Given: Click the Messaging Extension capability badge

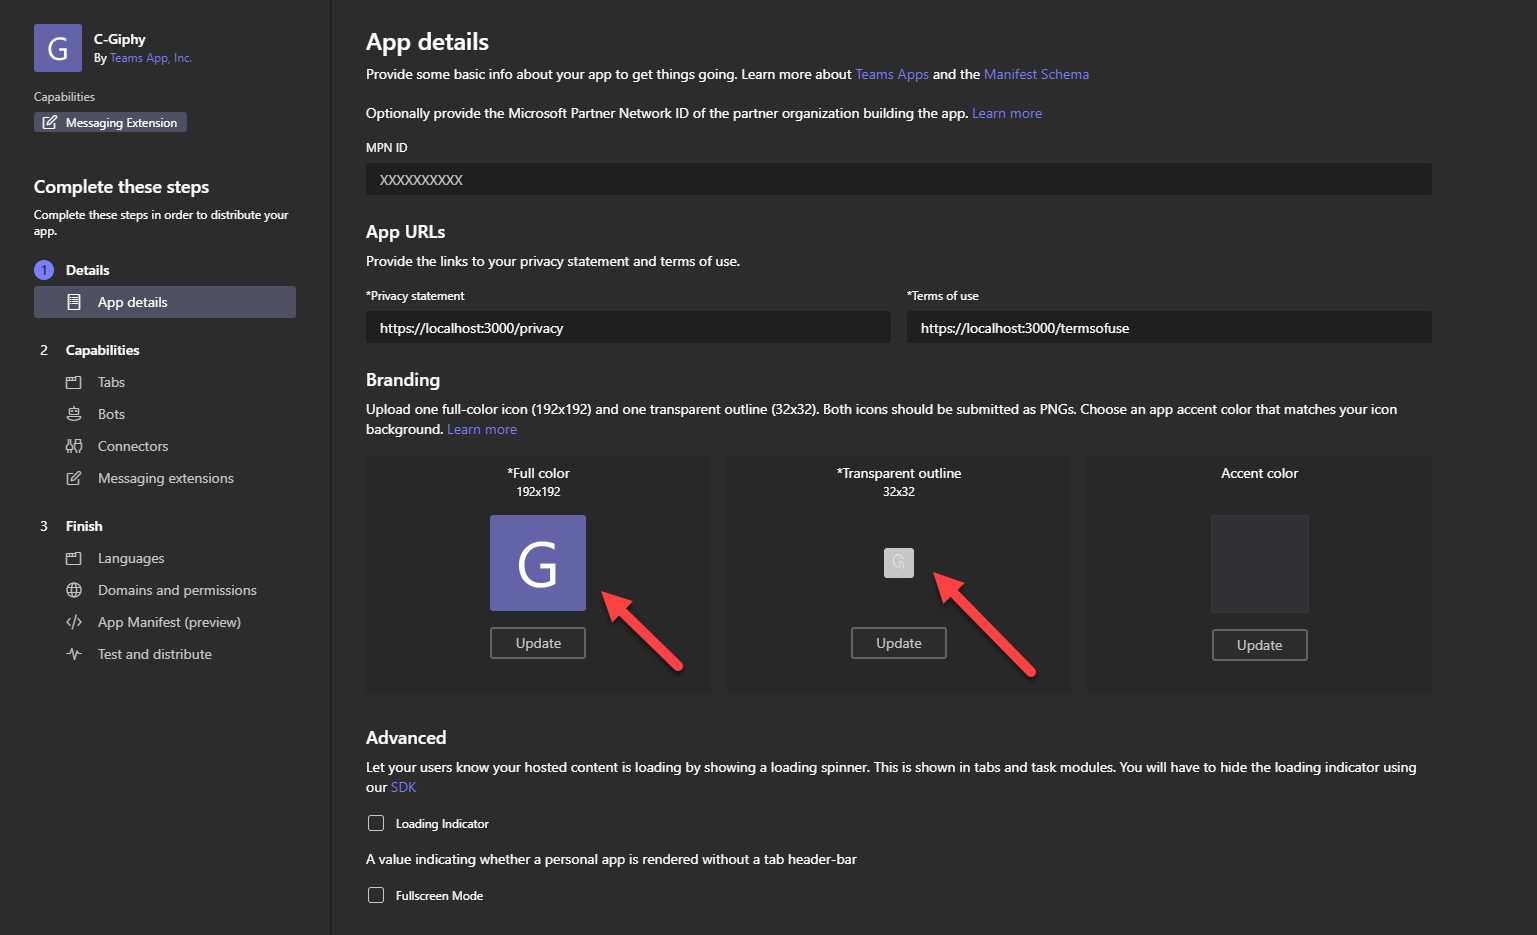Looking at the screenshot, I should click(x=110, y=122).
